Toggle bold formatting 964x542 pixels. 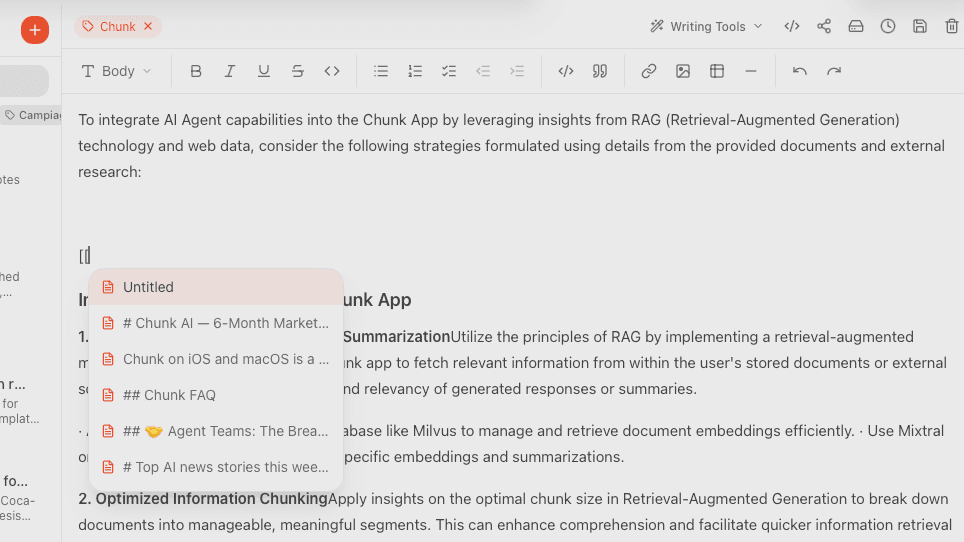tap(196, 71)
